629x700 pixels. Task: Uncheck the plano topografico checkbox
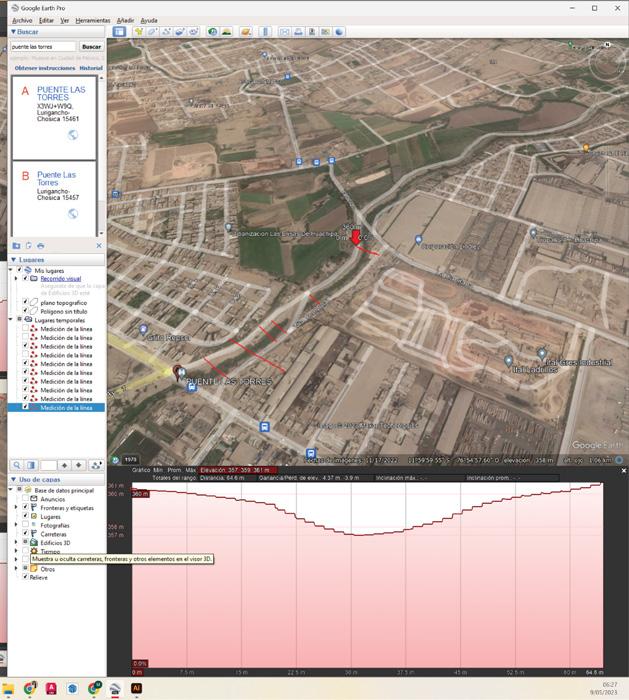coord(25,302)
